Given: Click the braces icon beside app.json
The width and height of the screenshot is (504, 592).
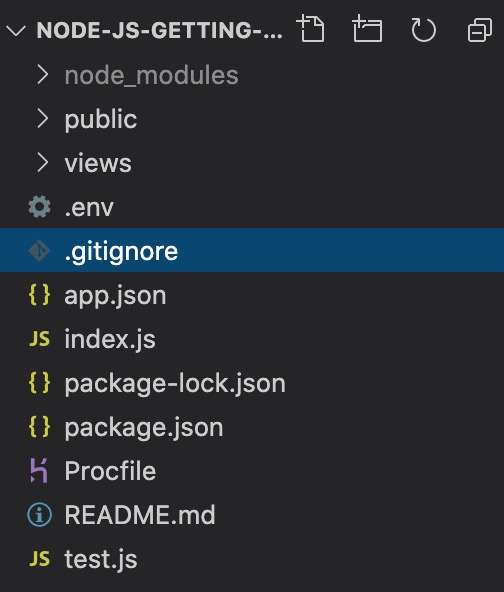Looking at the screenshot, I should point(39,295).
